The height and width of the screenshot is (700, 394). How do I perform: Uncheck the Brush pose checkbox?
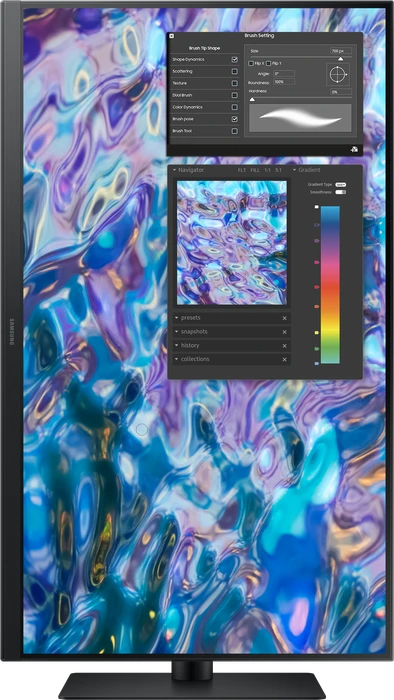click(235, 119)
